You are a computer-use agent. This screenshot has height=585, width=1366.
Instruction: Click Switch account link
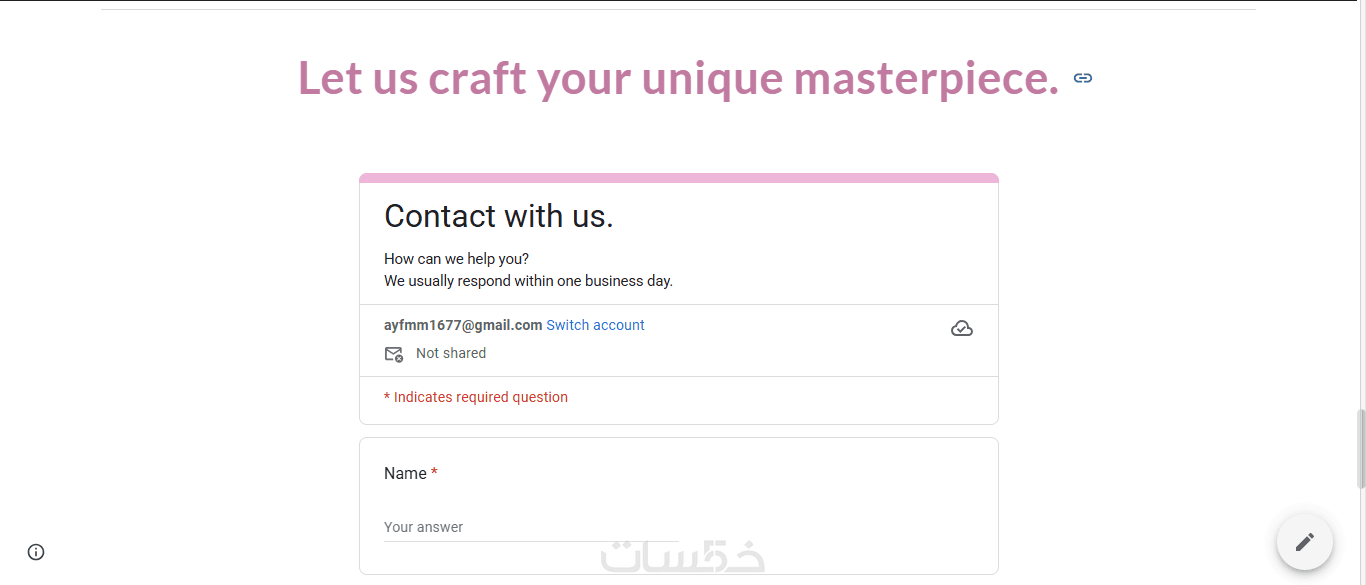[595, 325]
